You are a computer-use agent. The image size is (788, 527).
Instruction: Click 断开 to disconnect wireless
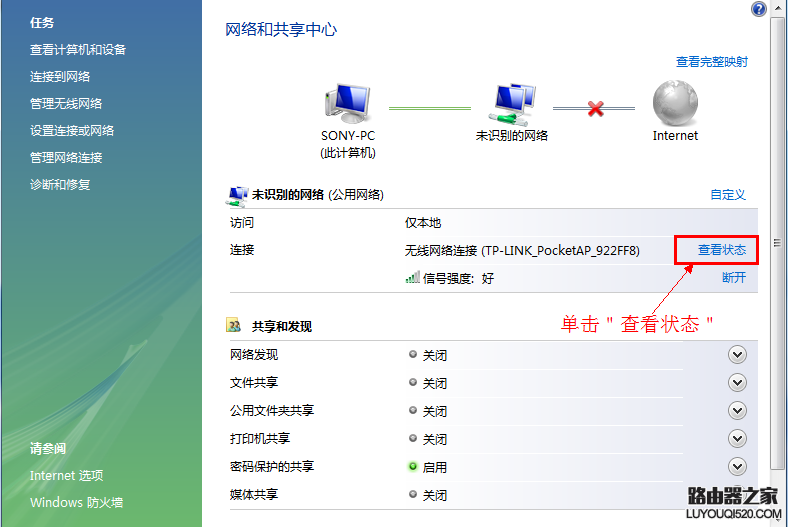coord(734,277)
